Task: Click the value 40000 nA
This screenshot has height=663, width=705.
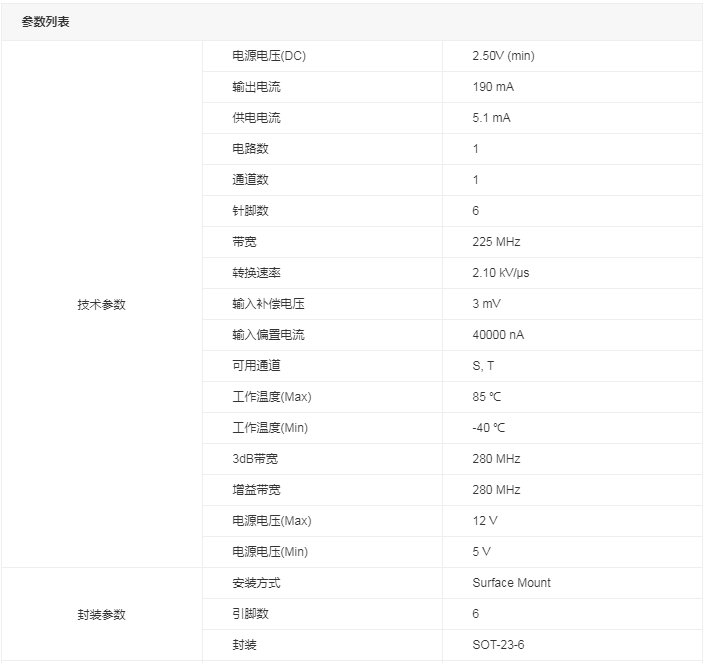Action: point(498,335)
